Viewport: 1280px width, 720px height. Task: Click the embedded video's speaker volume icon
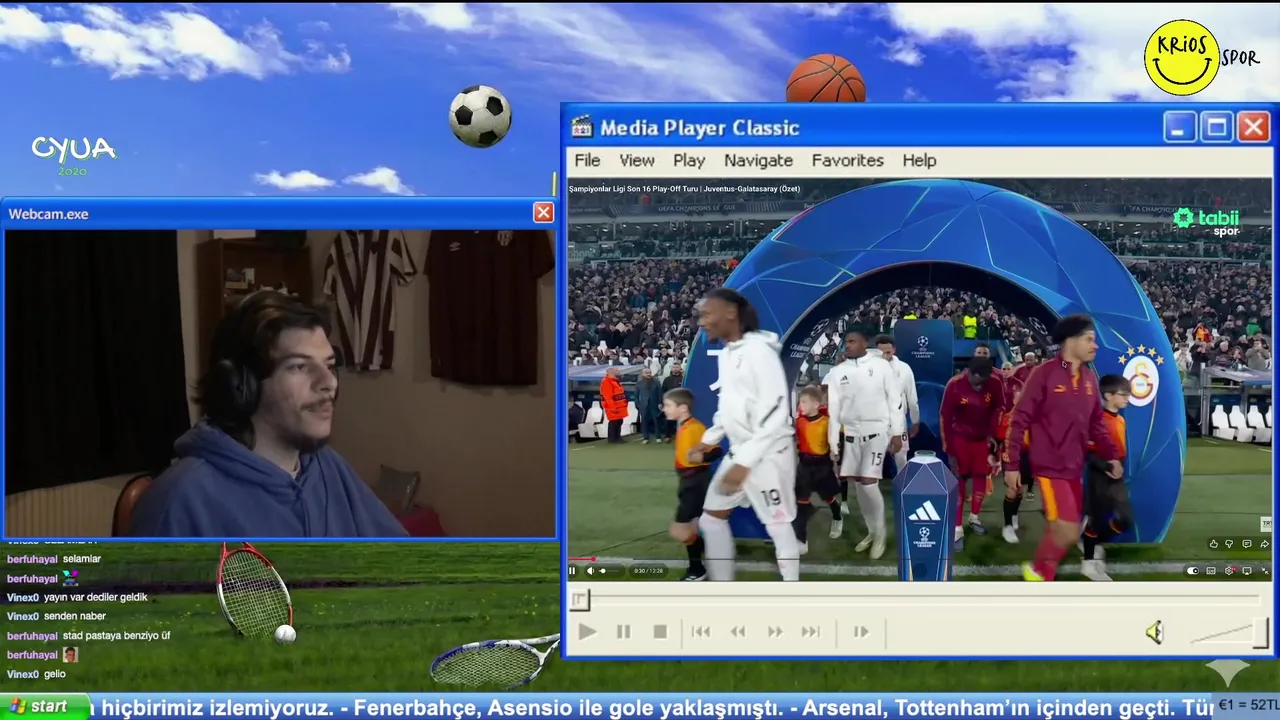coord(590,571)
